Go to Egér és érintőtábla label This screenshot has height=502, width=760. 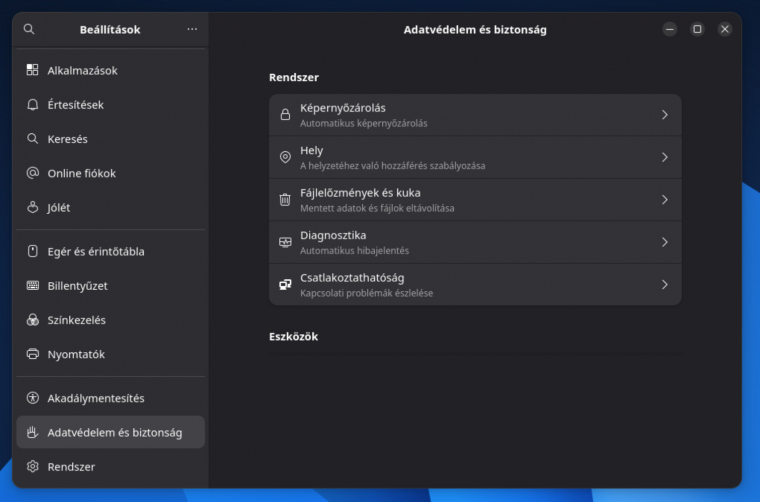pyautogui.click(x=96, y=251)
